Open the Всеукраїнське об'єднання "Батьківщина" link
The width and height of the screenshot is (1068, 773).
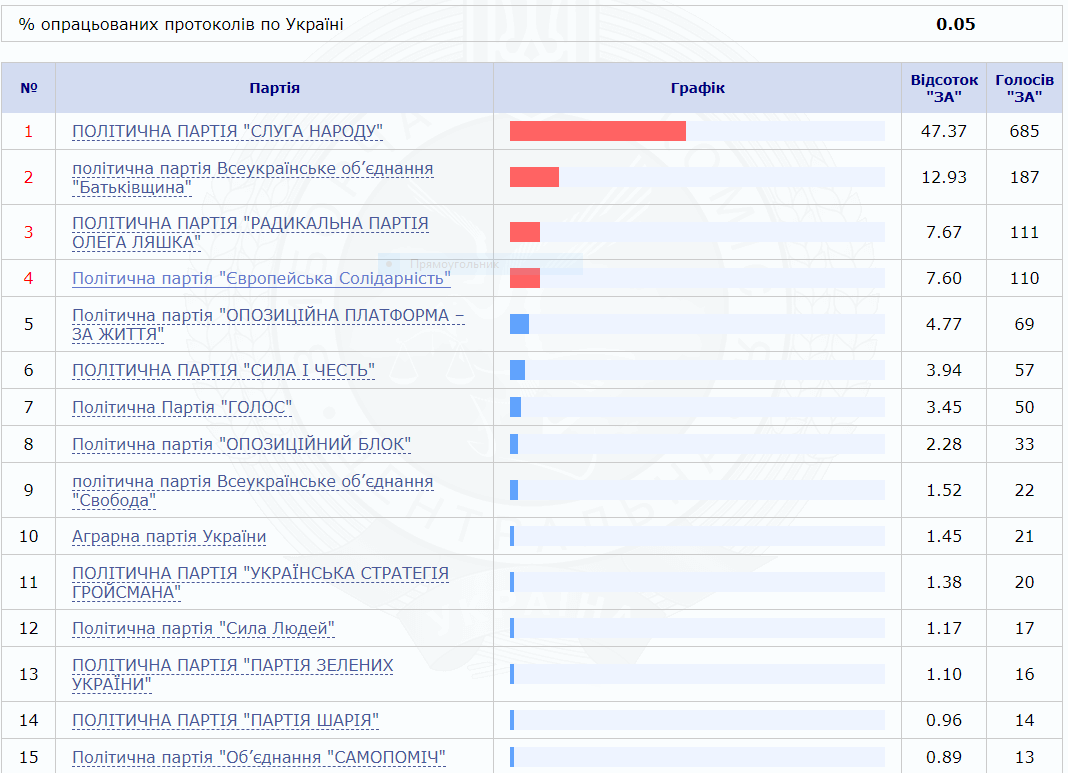(x=252, y=168)
